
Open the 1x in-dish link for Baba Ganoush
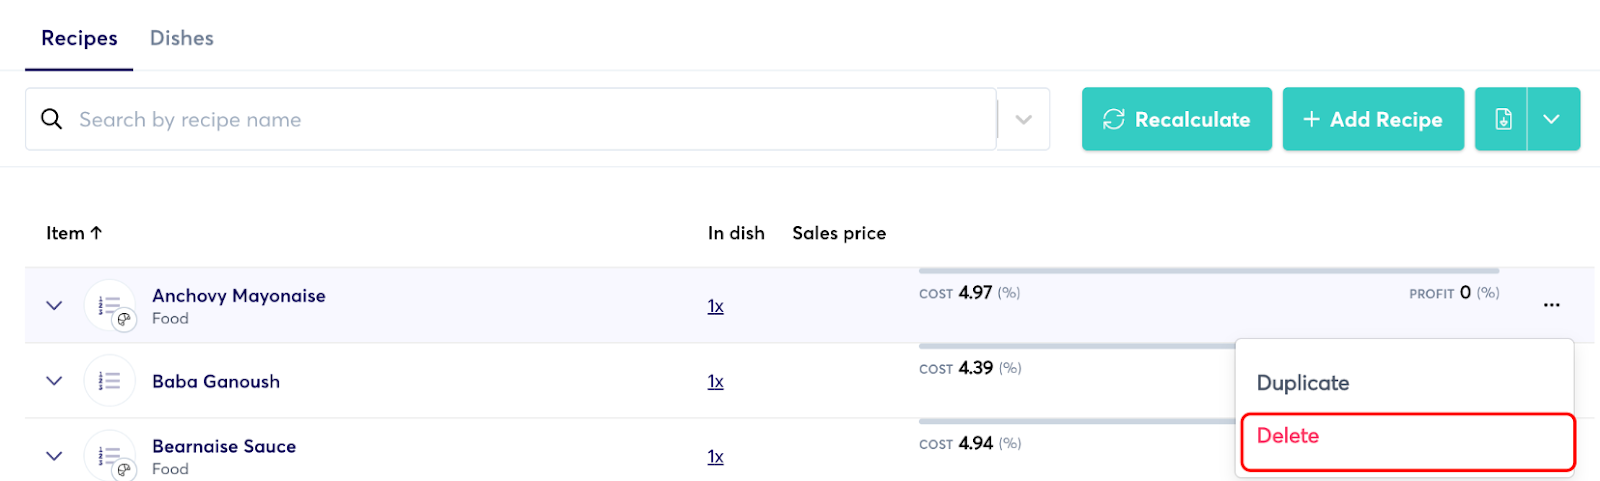click(x=715, y=381)
